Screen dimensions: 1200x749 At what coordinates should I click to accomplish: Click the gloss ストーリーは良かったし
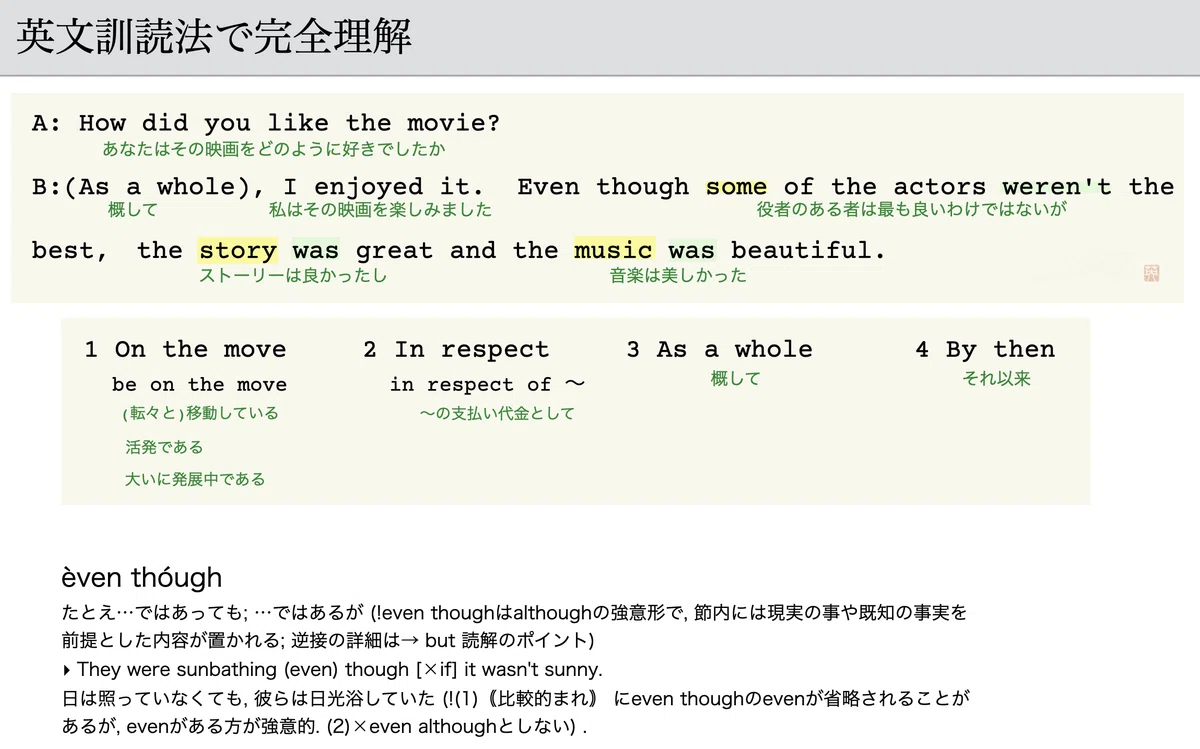click(293, 275)
